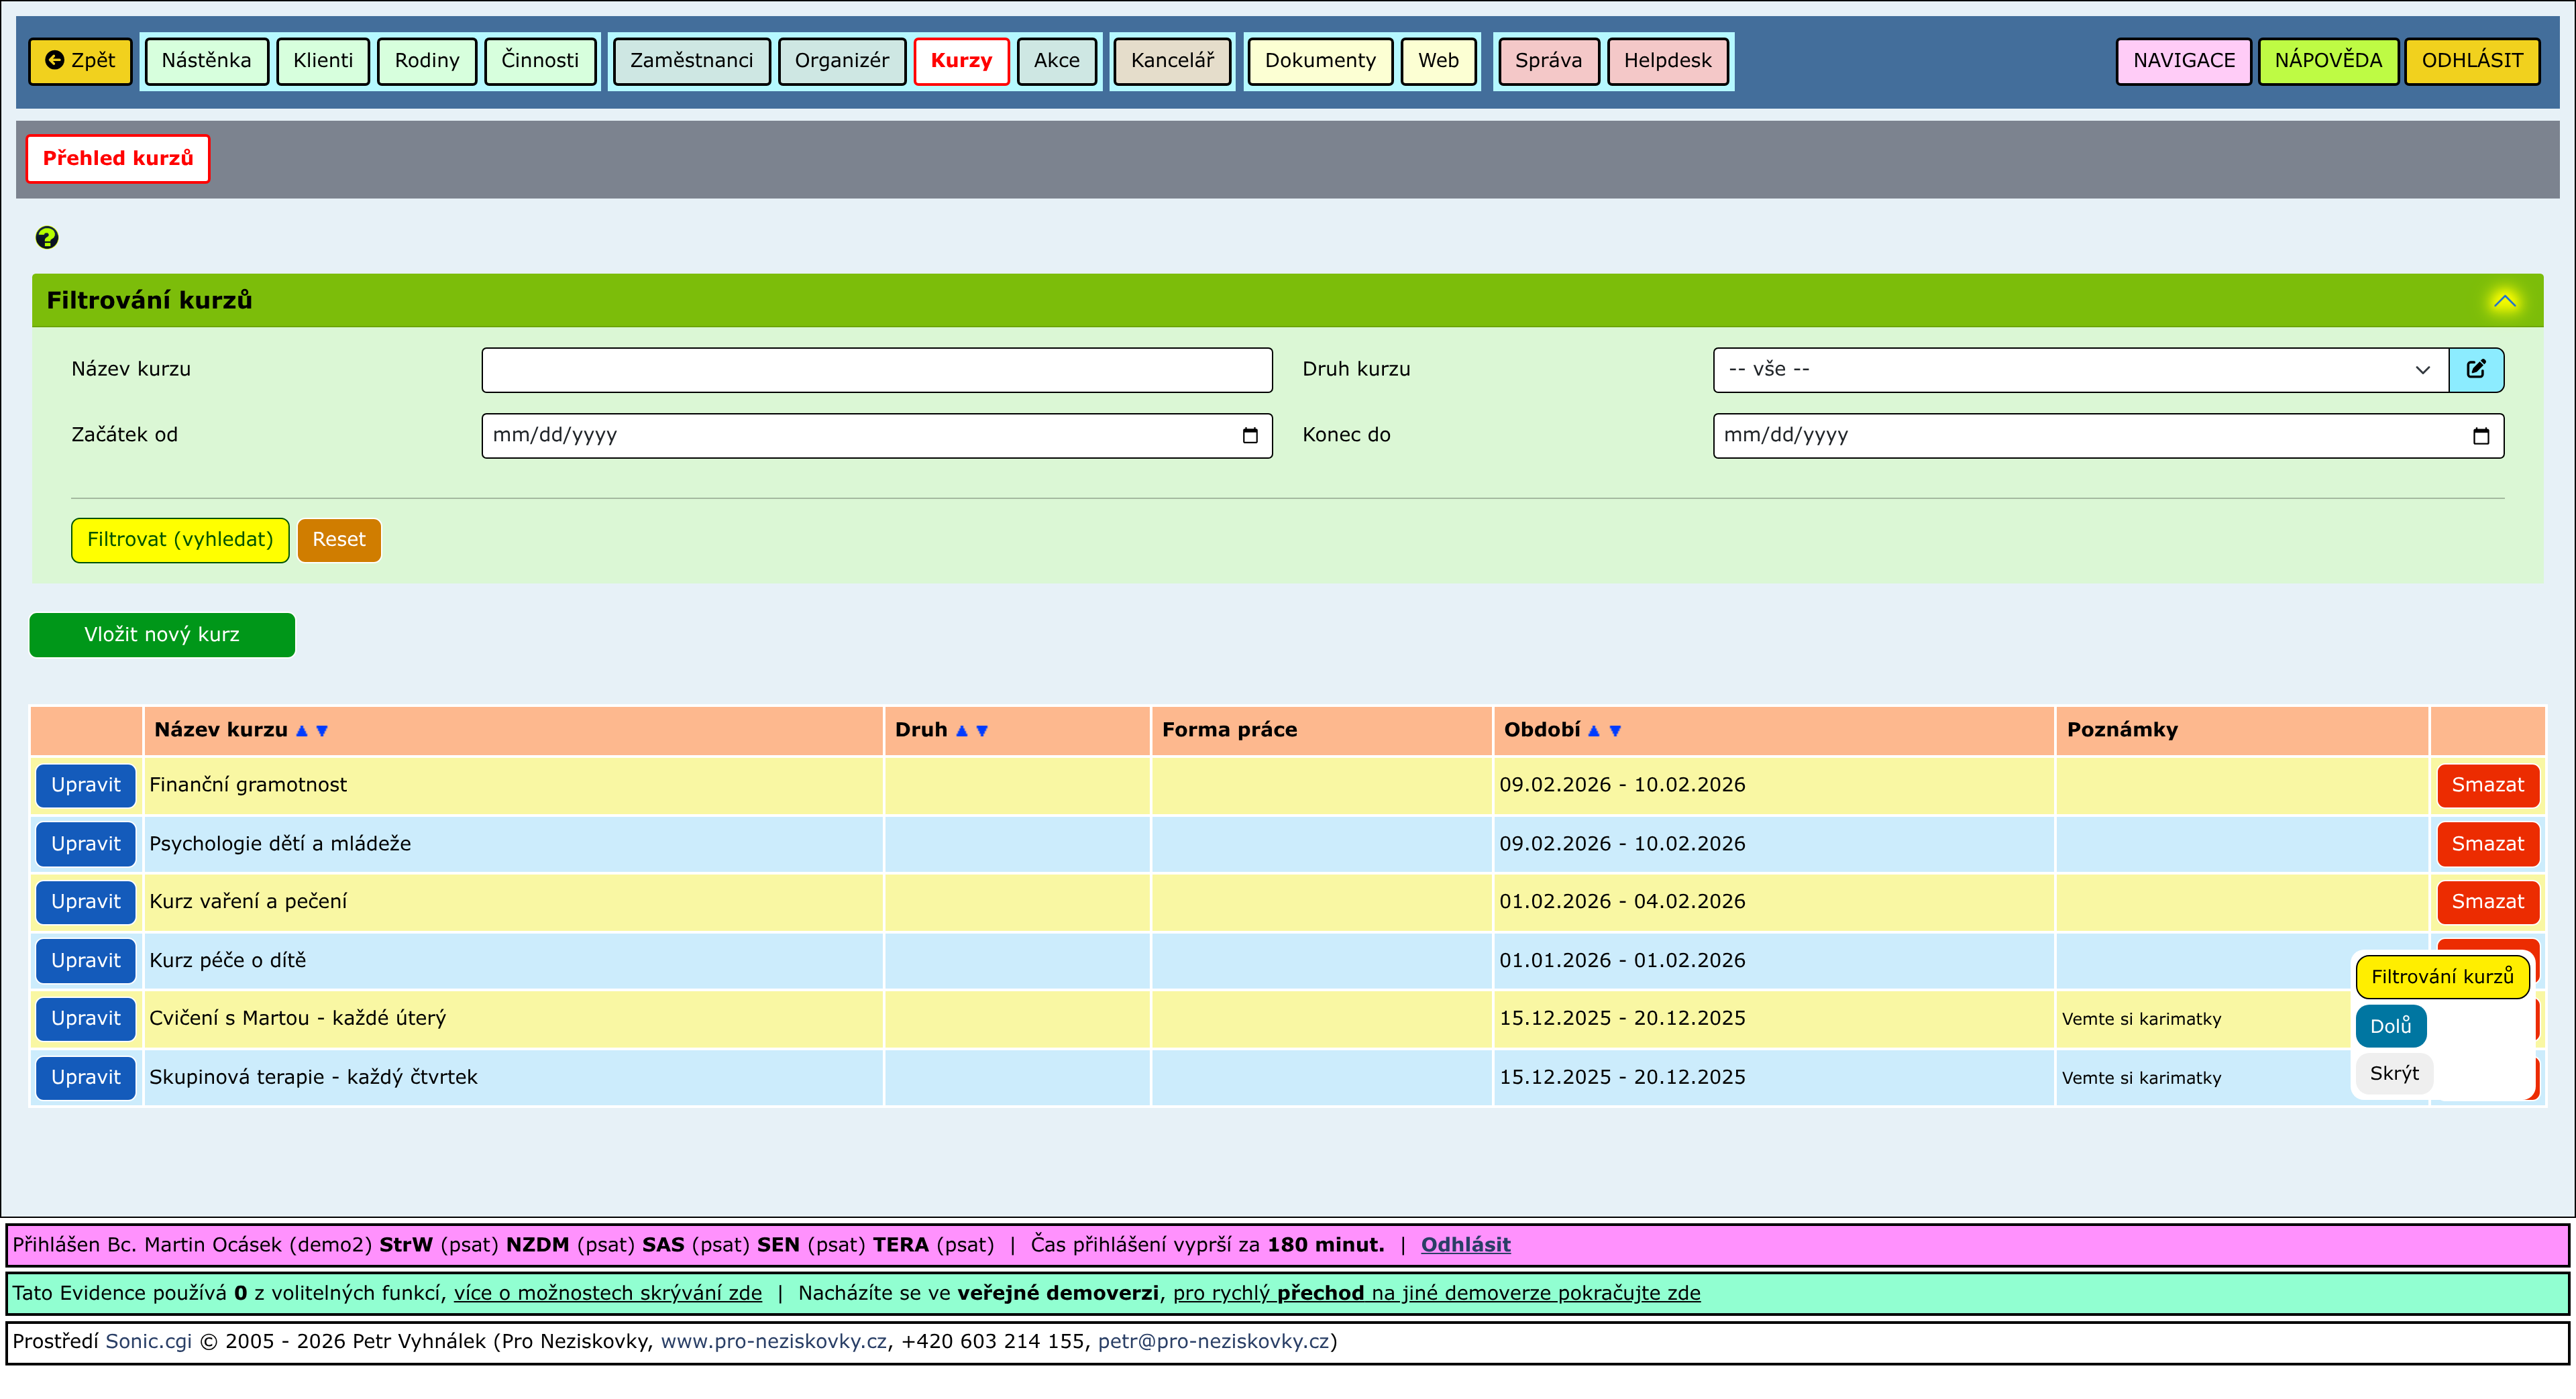Screen dimensions: 2576x1399
Task: Click the edit icon beside Druh kurzu
Action: pos(2475,369)
